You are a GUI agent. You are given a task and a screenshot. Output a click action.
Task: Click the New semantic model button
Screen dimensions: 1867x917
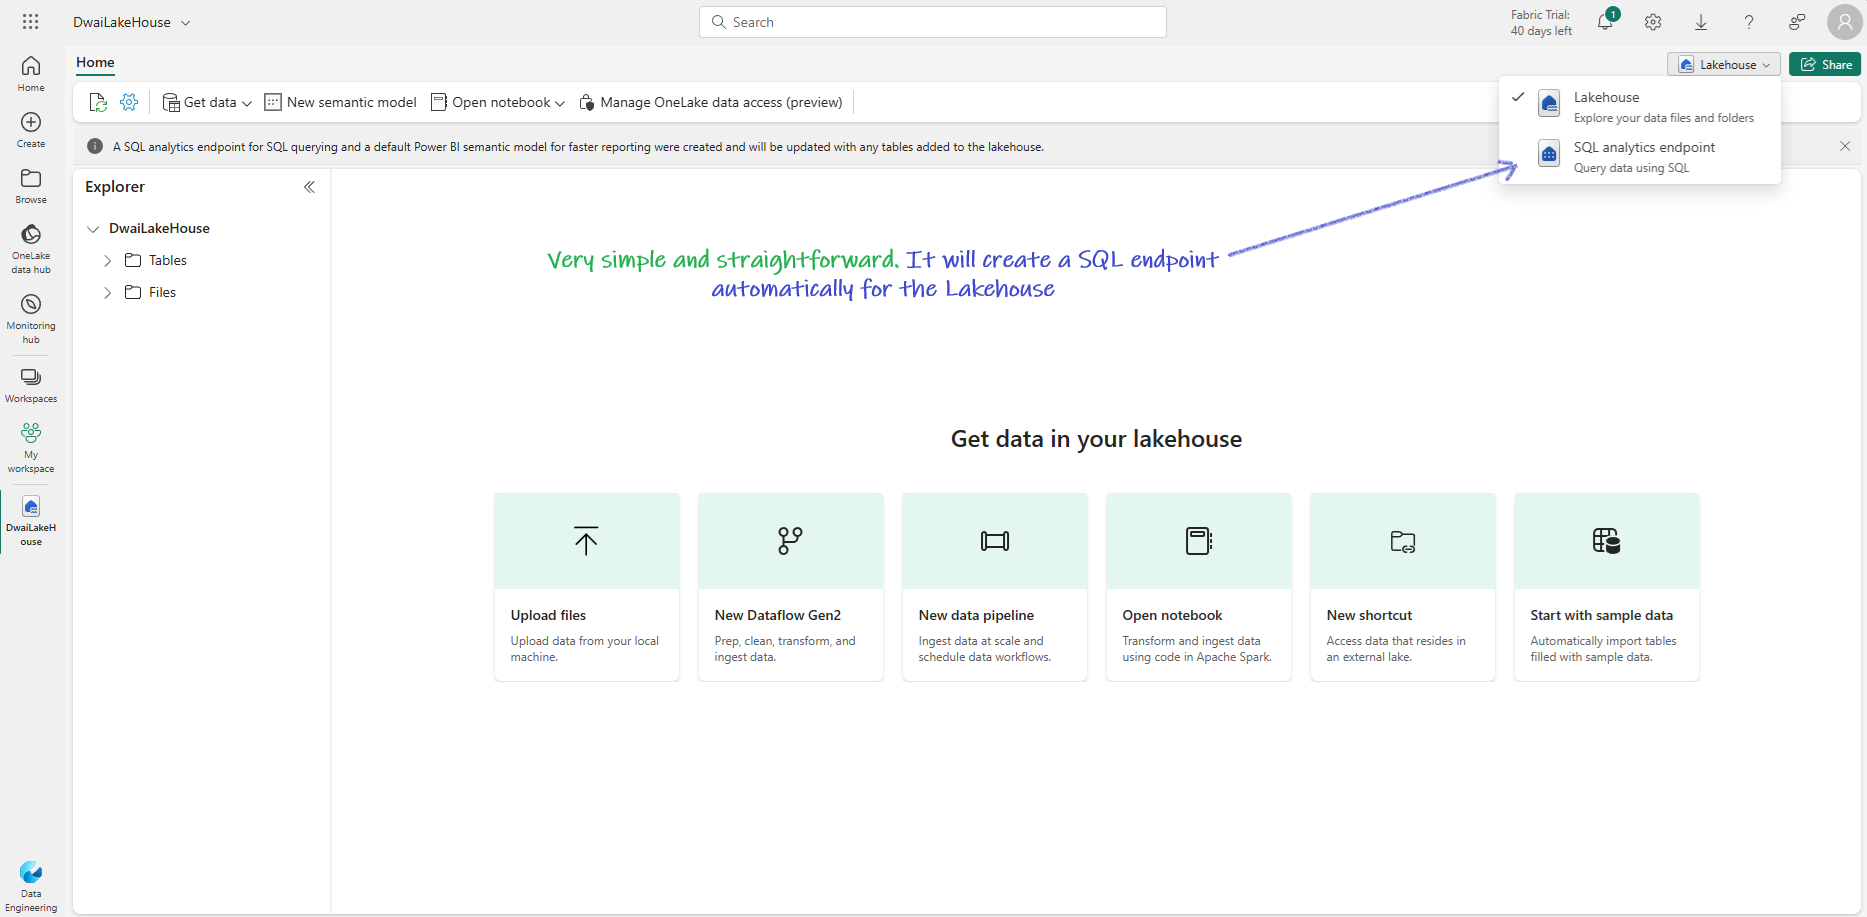click(x=340, y=102)
